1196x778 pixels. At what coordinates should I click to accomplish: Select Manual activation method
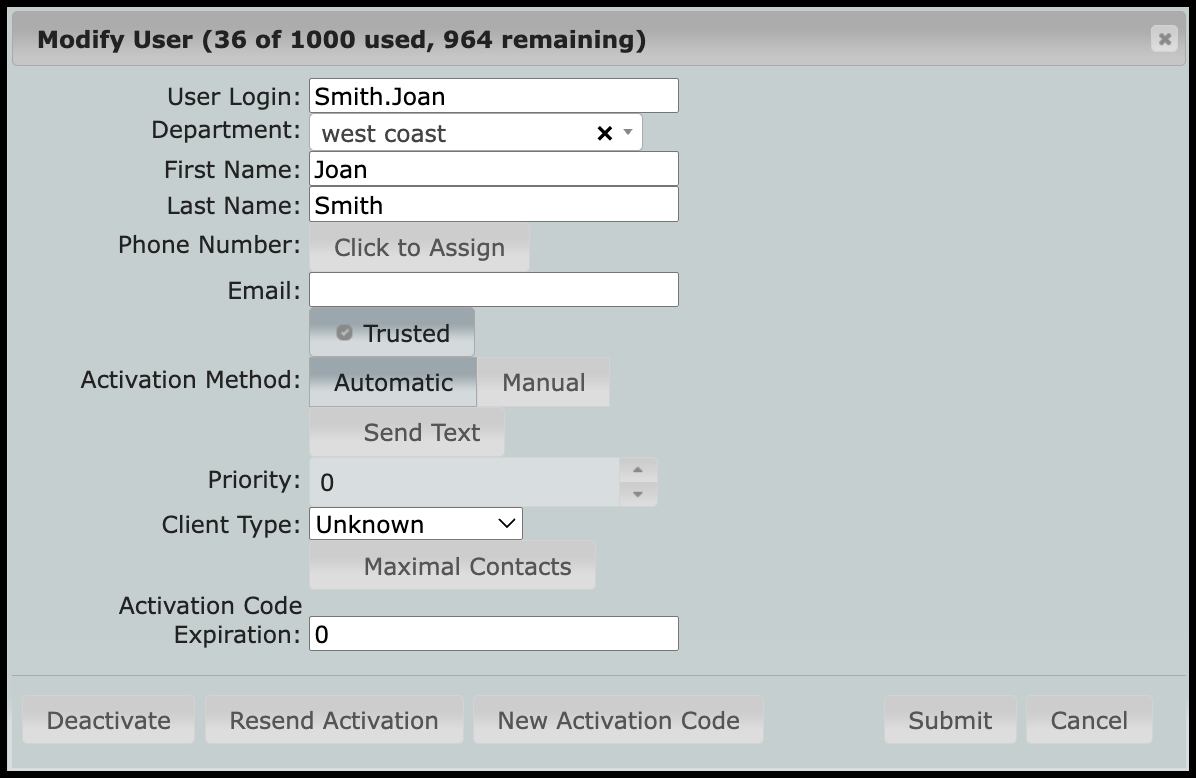[543, 382]
